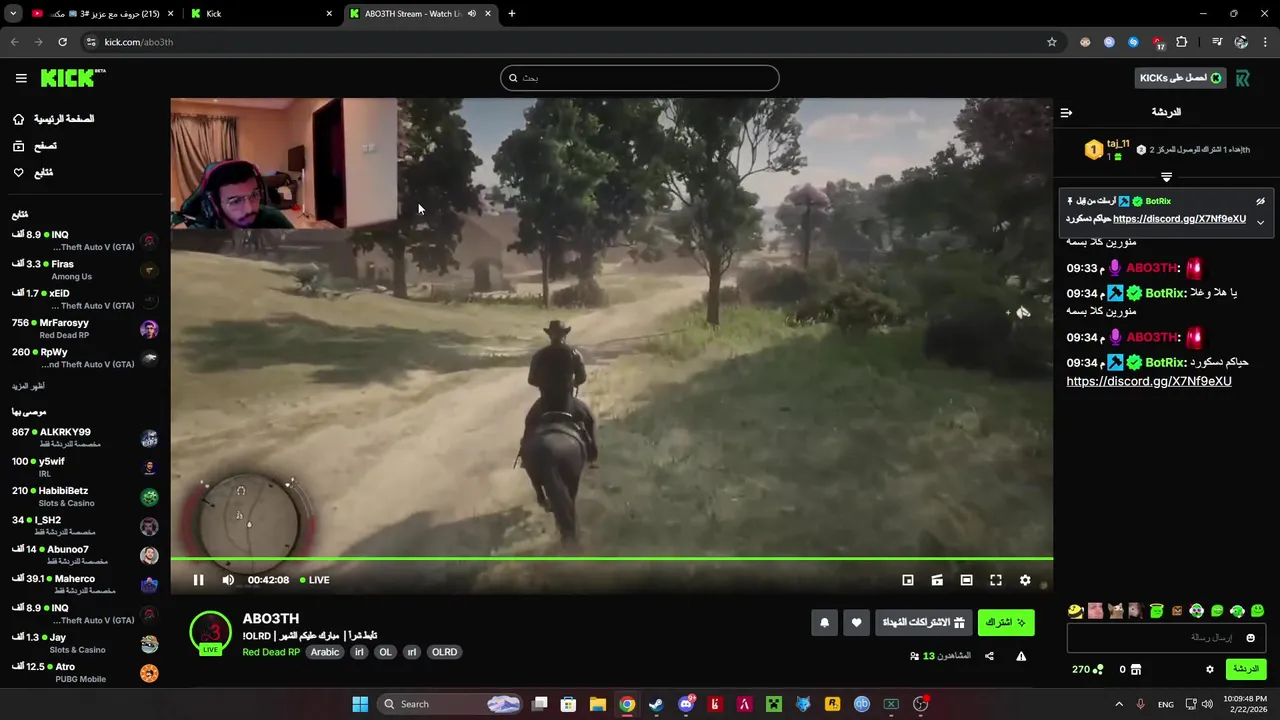The image size is (1280, 720).
Task: Click the green stream progress bar
Action: 611,559
